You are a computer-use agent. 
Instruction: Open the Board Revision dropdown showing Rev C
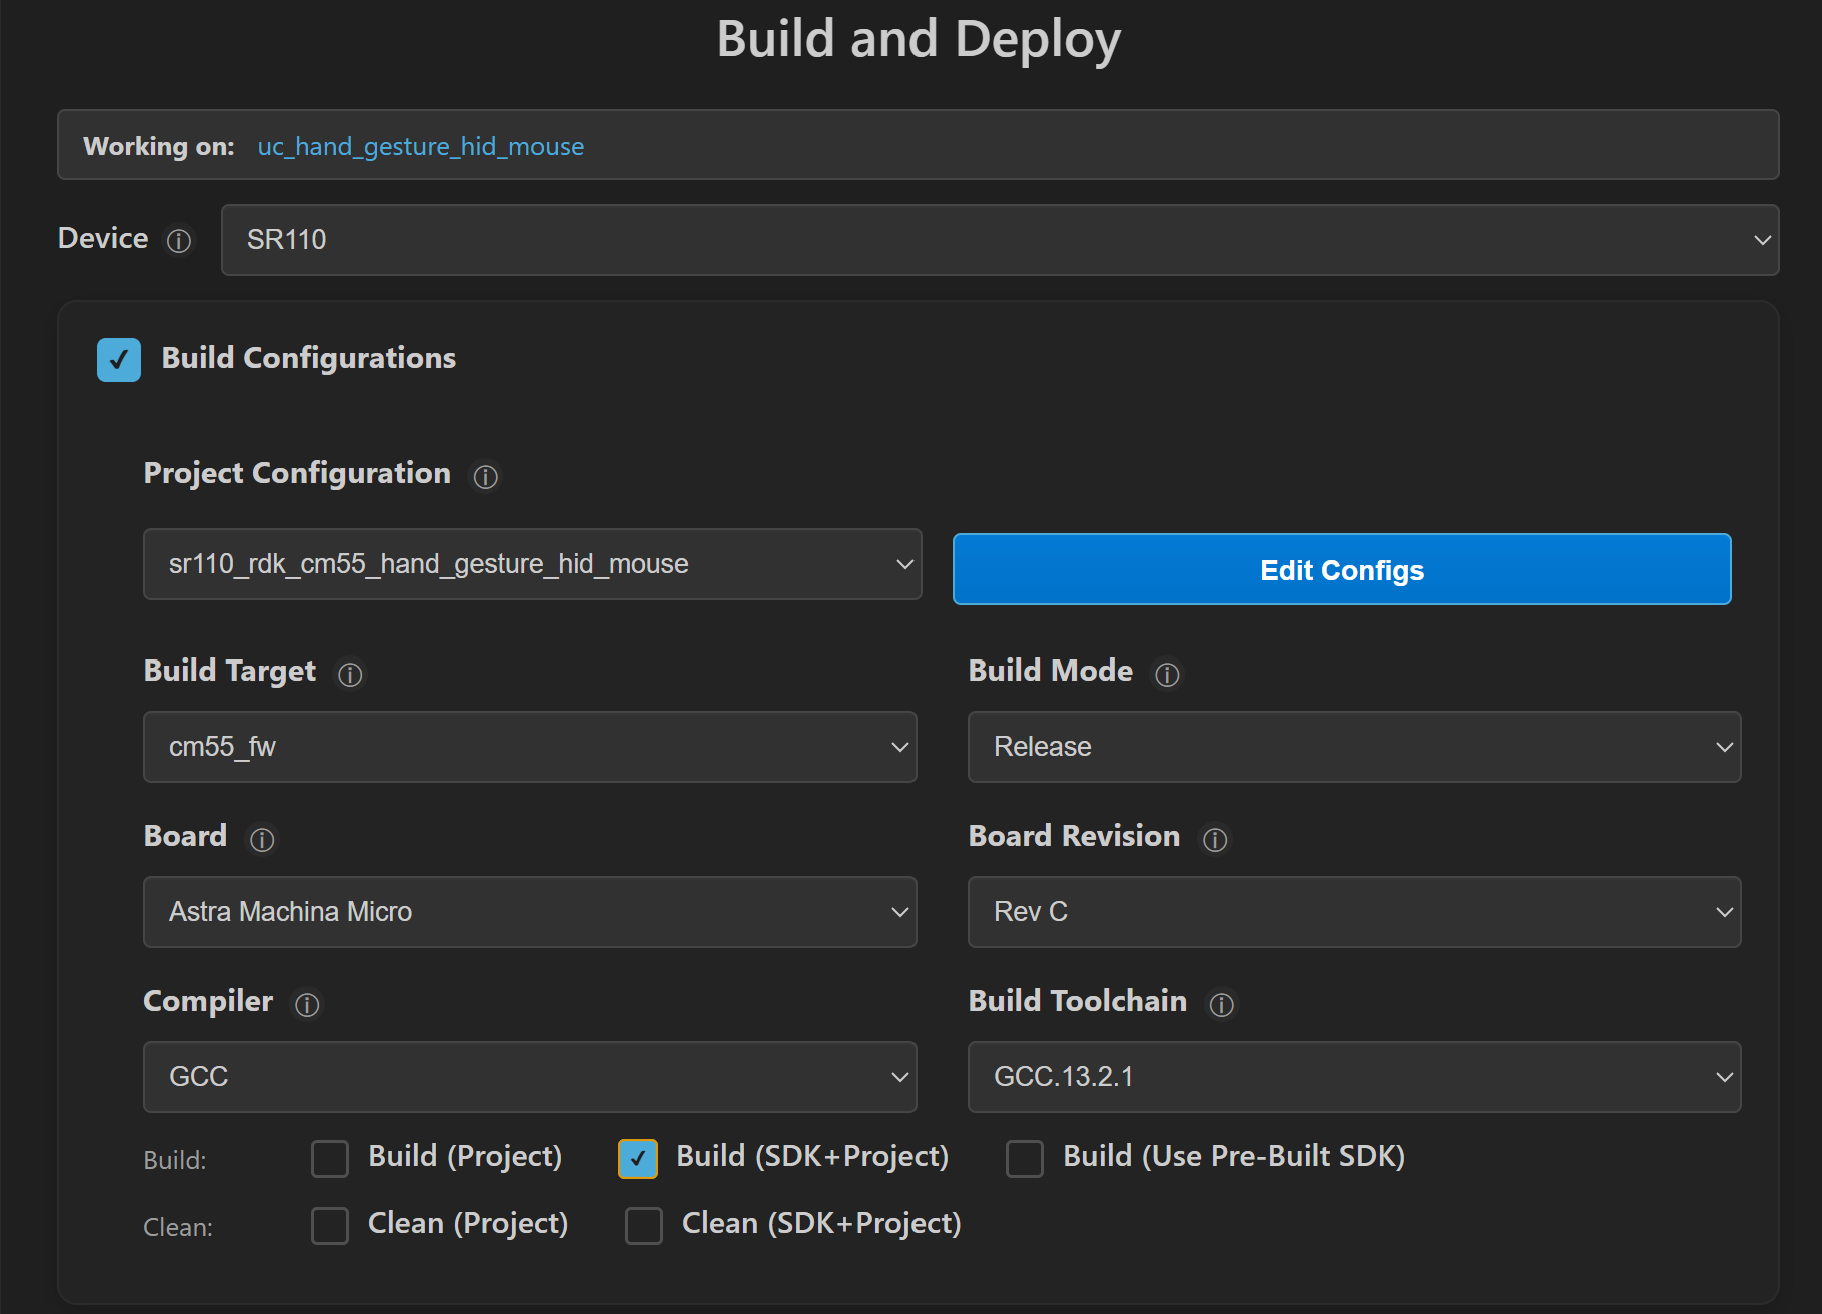coord(1355,912)
